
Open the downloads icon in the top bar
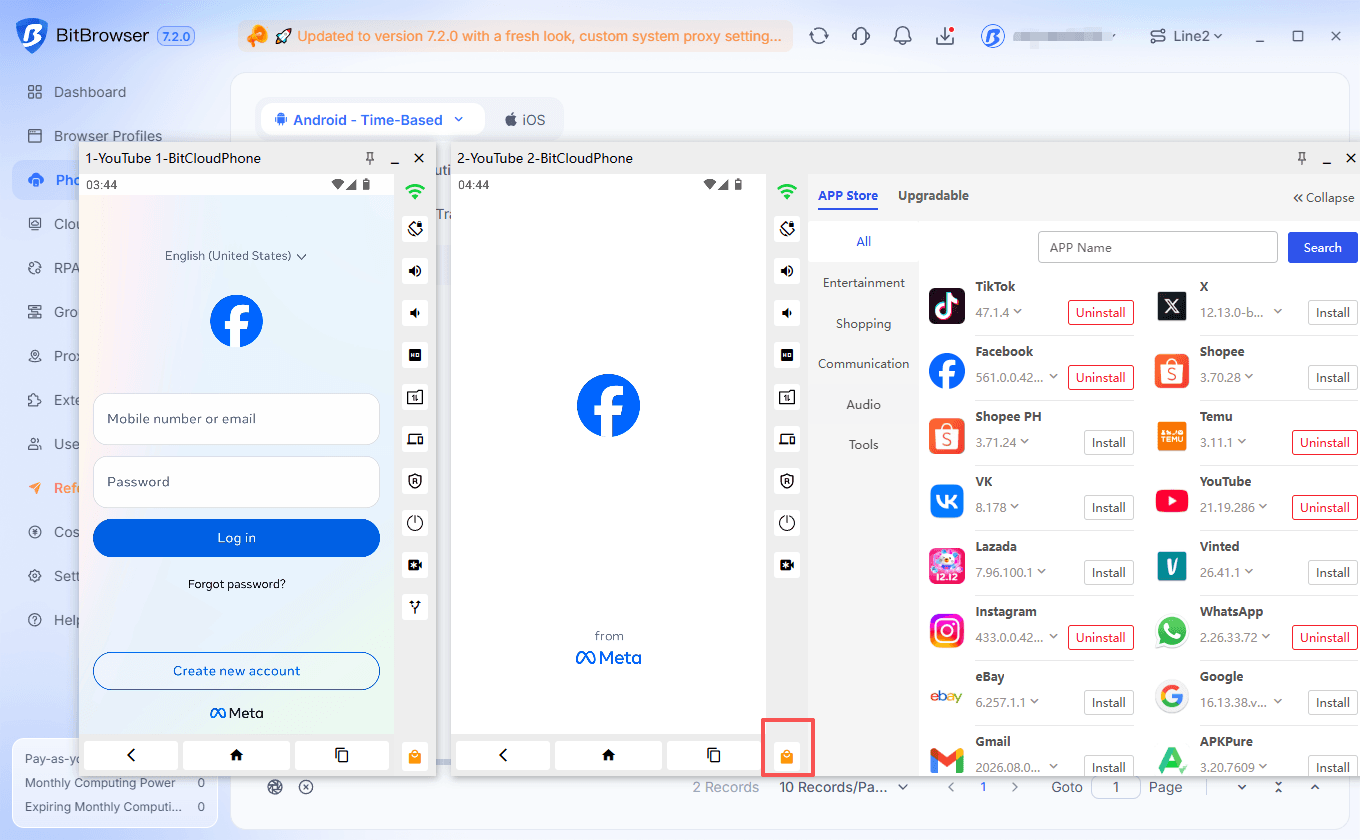(945, 36)
